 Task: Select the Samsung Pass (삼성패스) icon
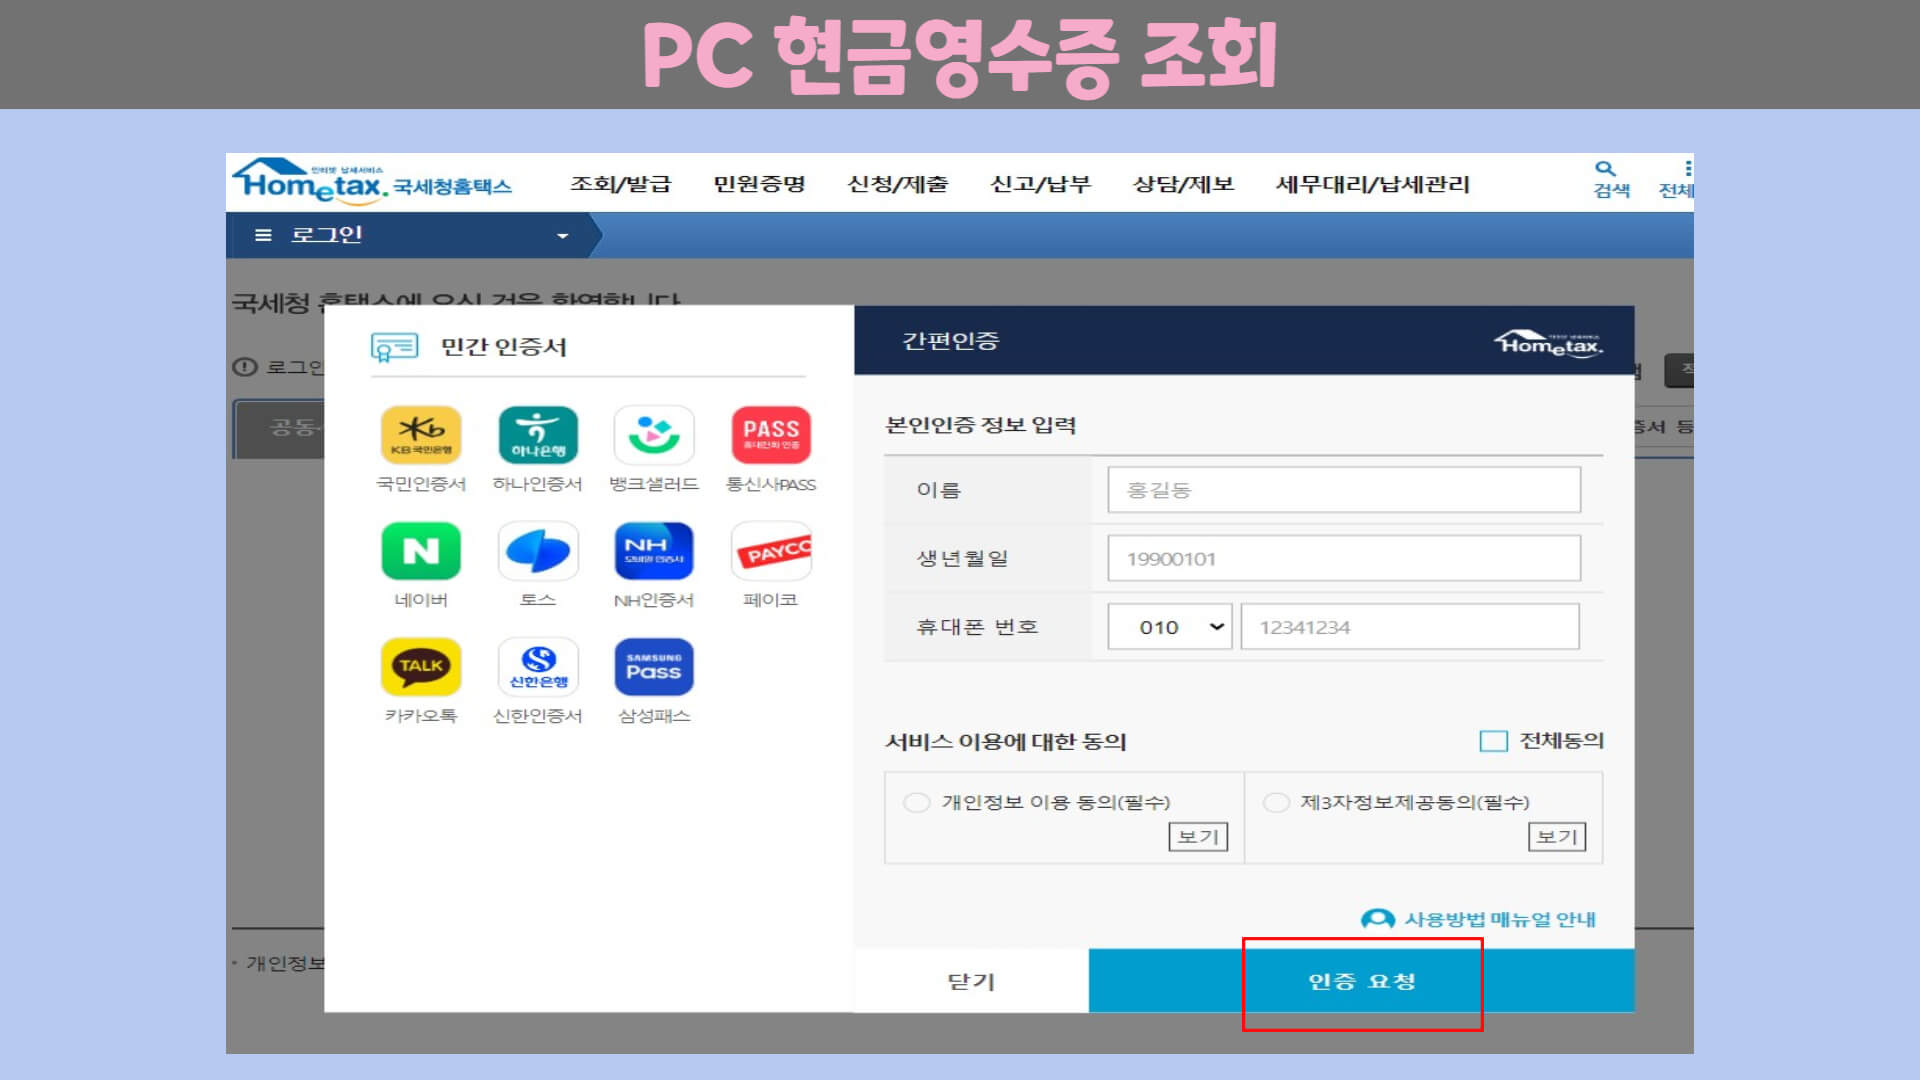pyautogui.click(x=654, y=667)
